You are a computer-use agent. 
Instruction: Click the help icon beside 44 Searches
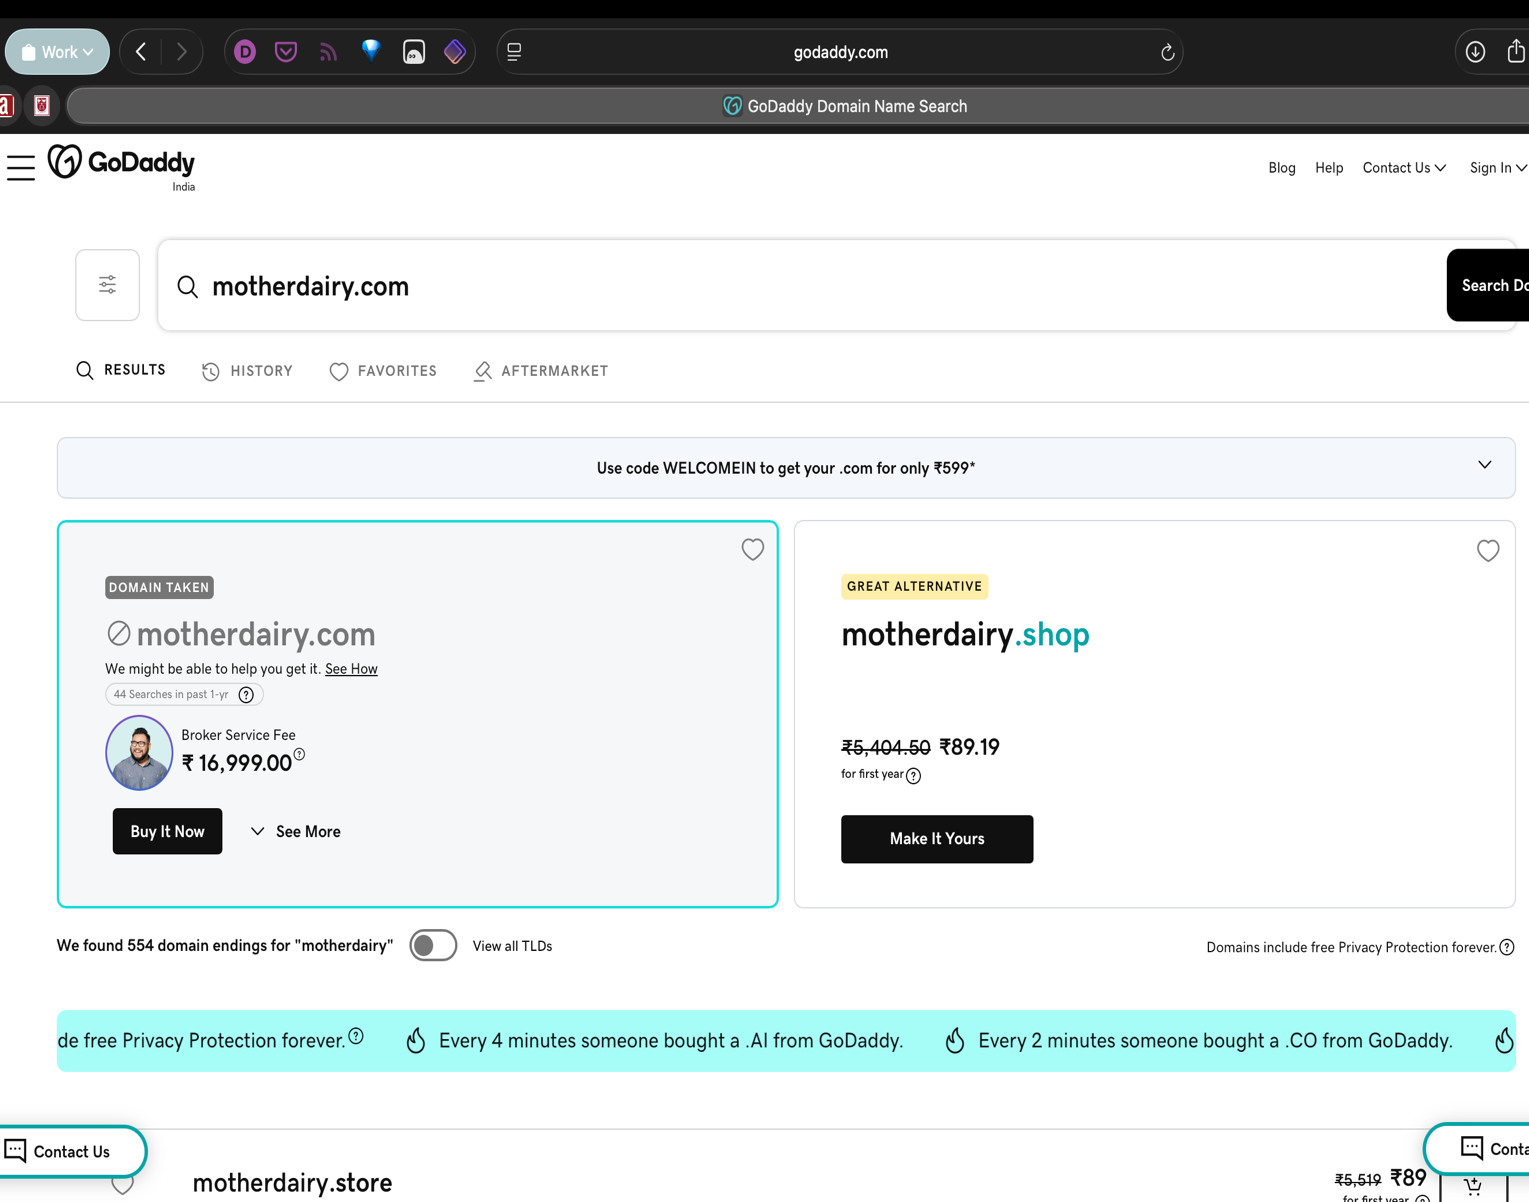(246, 695)
